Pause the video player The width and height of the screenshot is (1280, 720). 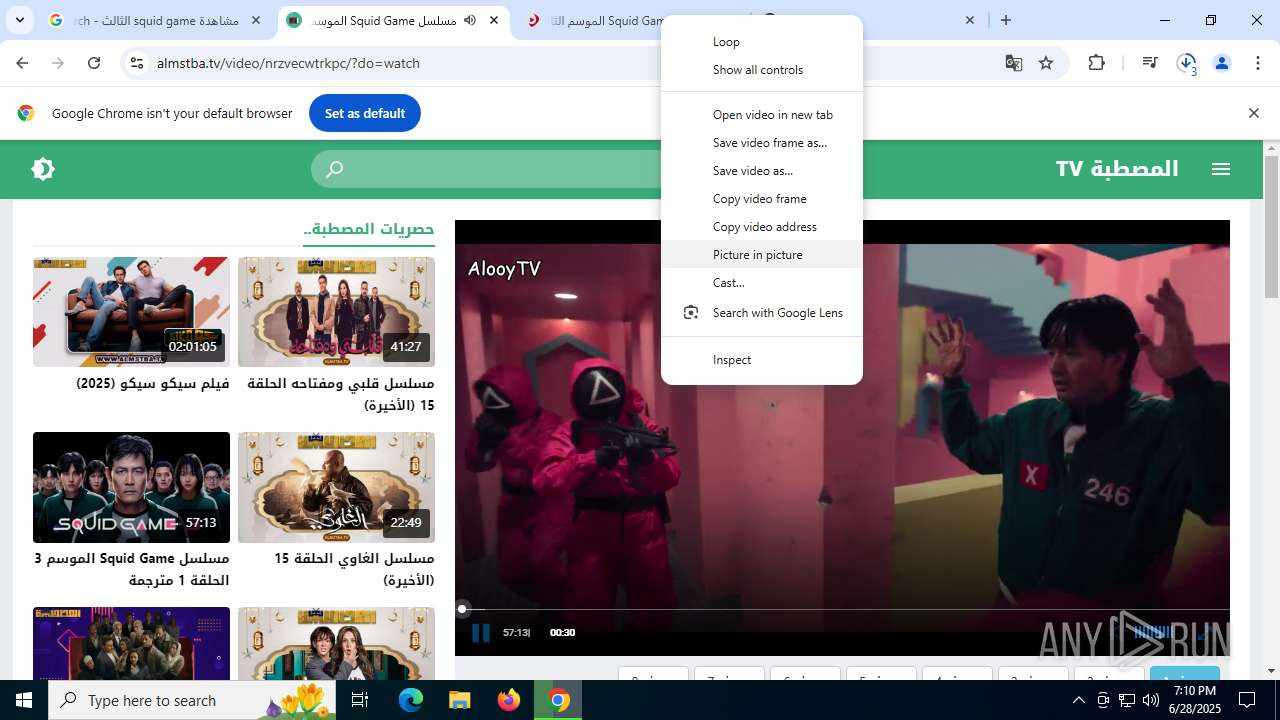click(480, 632)
